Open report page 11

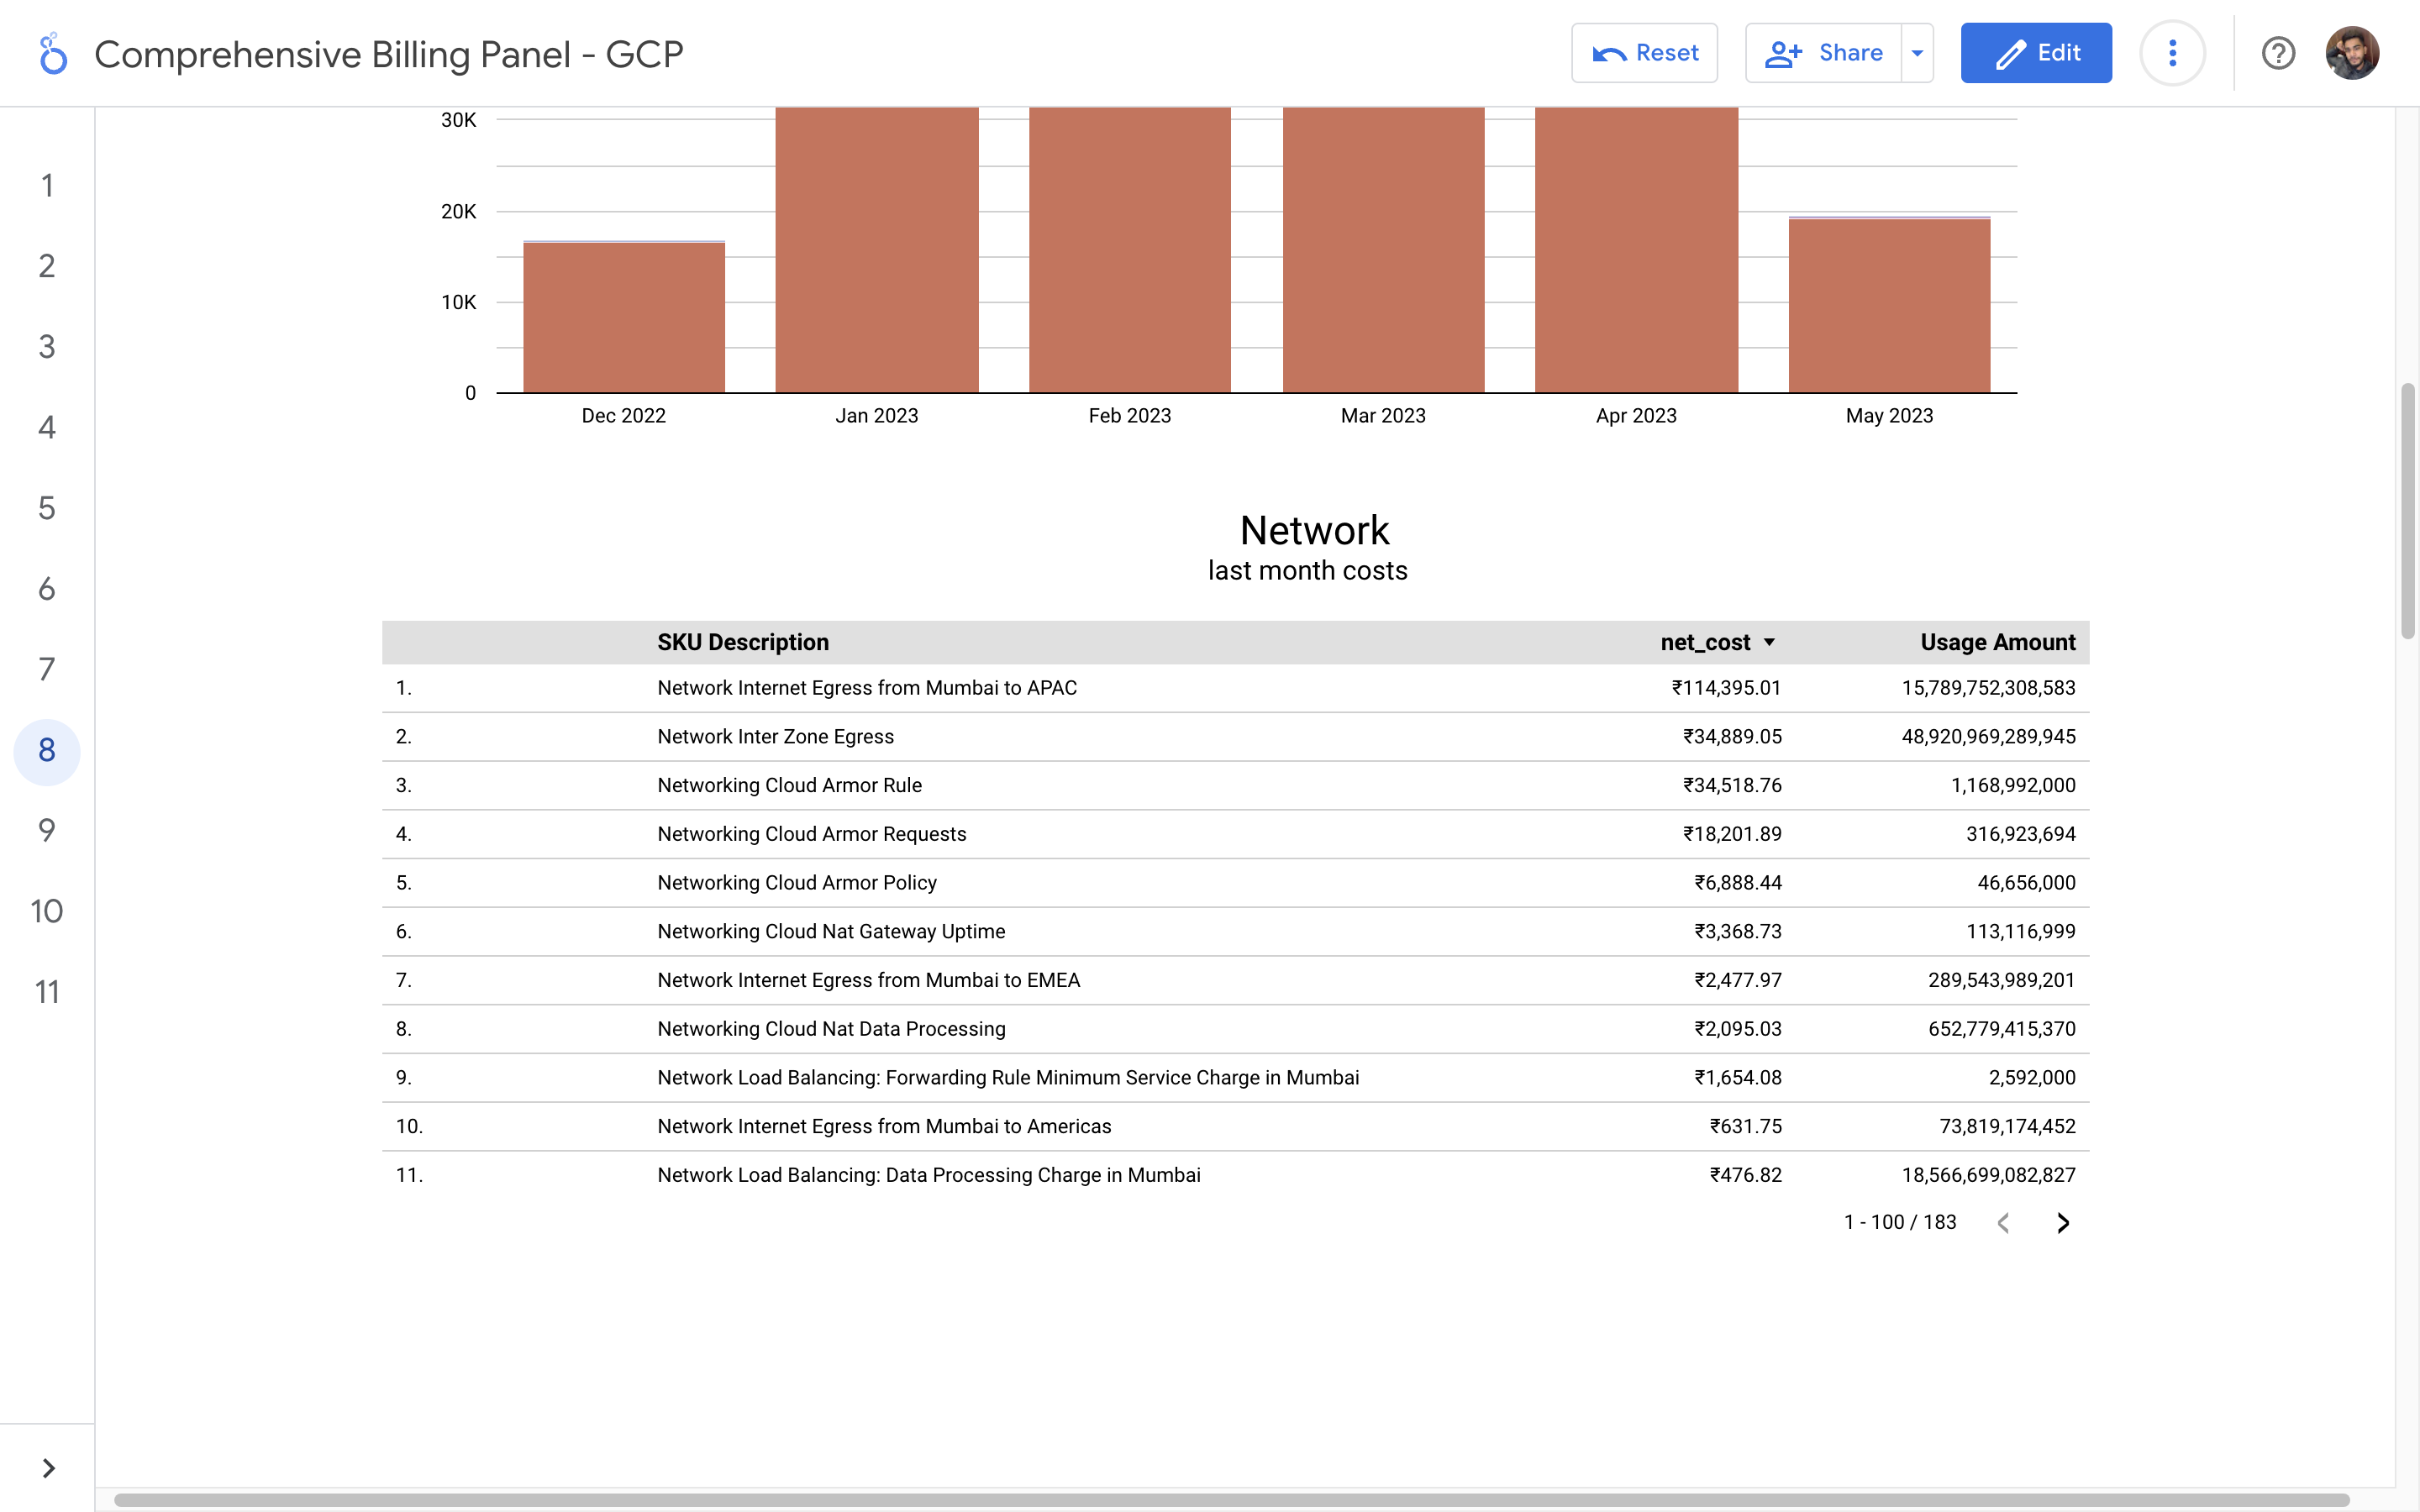[x=47, y=992]
